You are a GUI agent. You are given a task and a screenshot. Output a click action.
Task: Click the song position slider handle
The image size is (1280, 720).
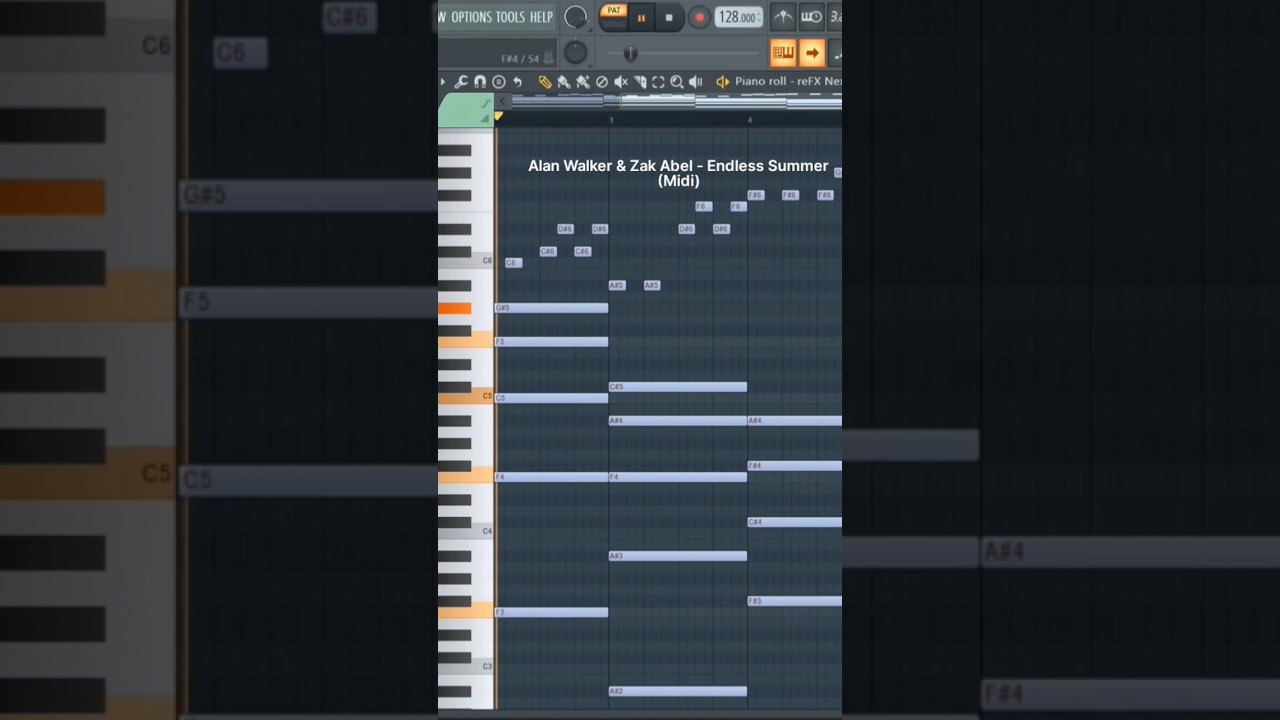[630, 53]
